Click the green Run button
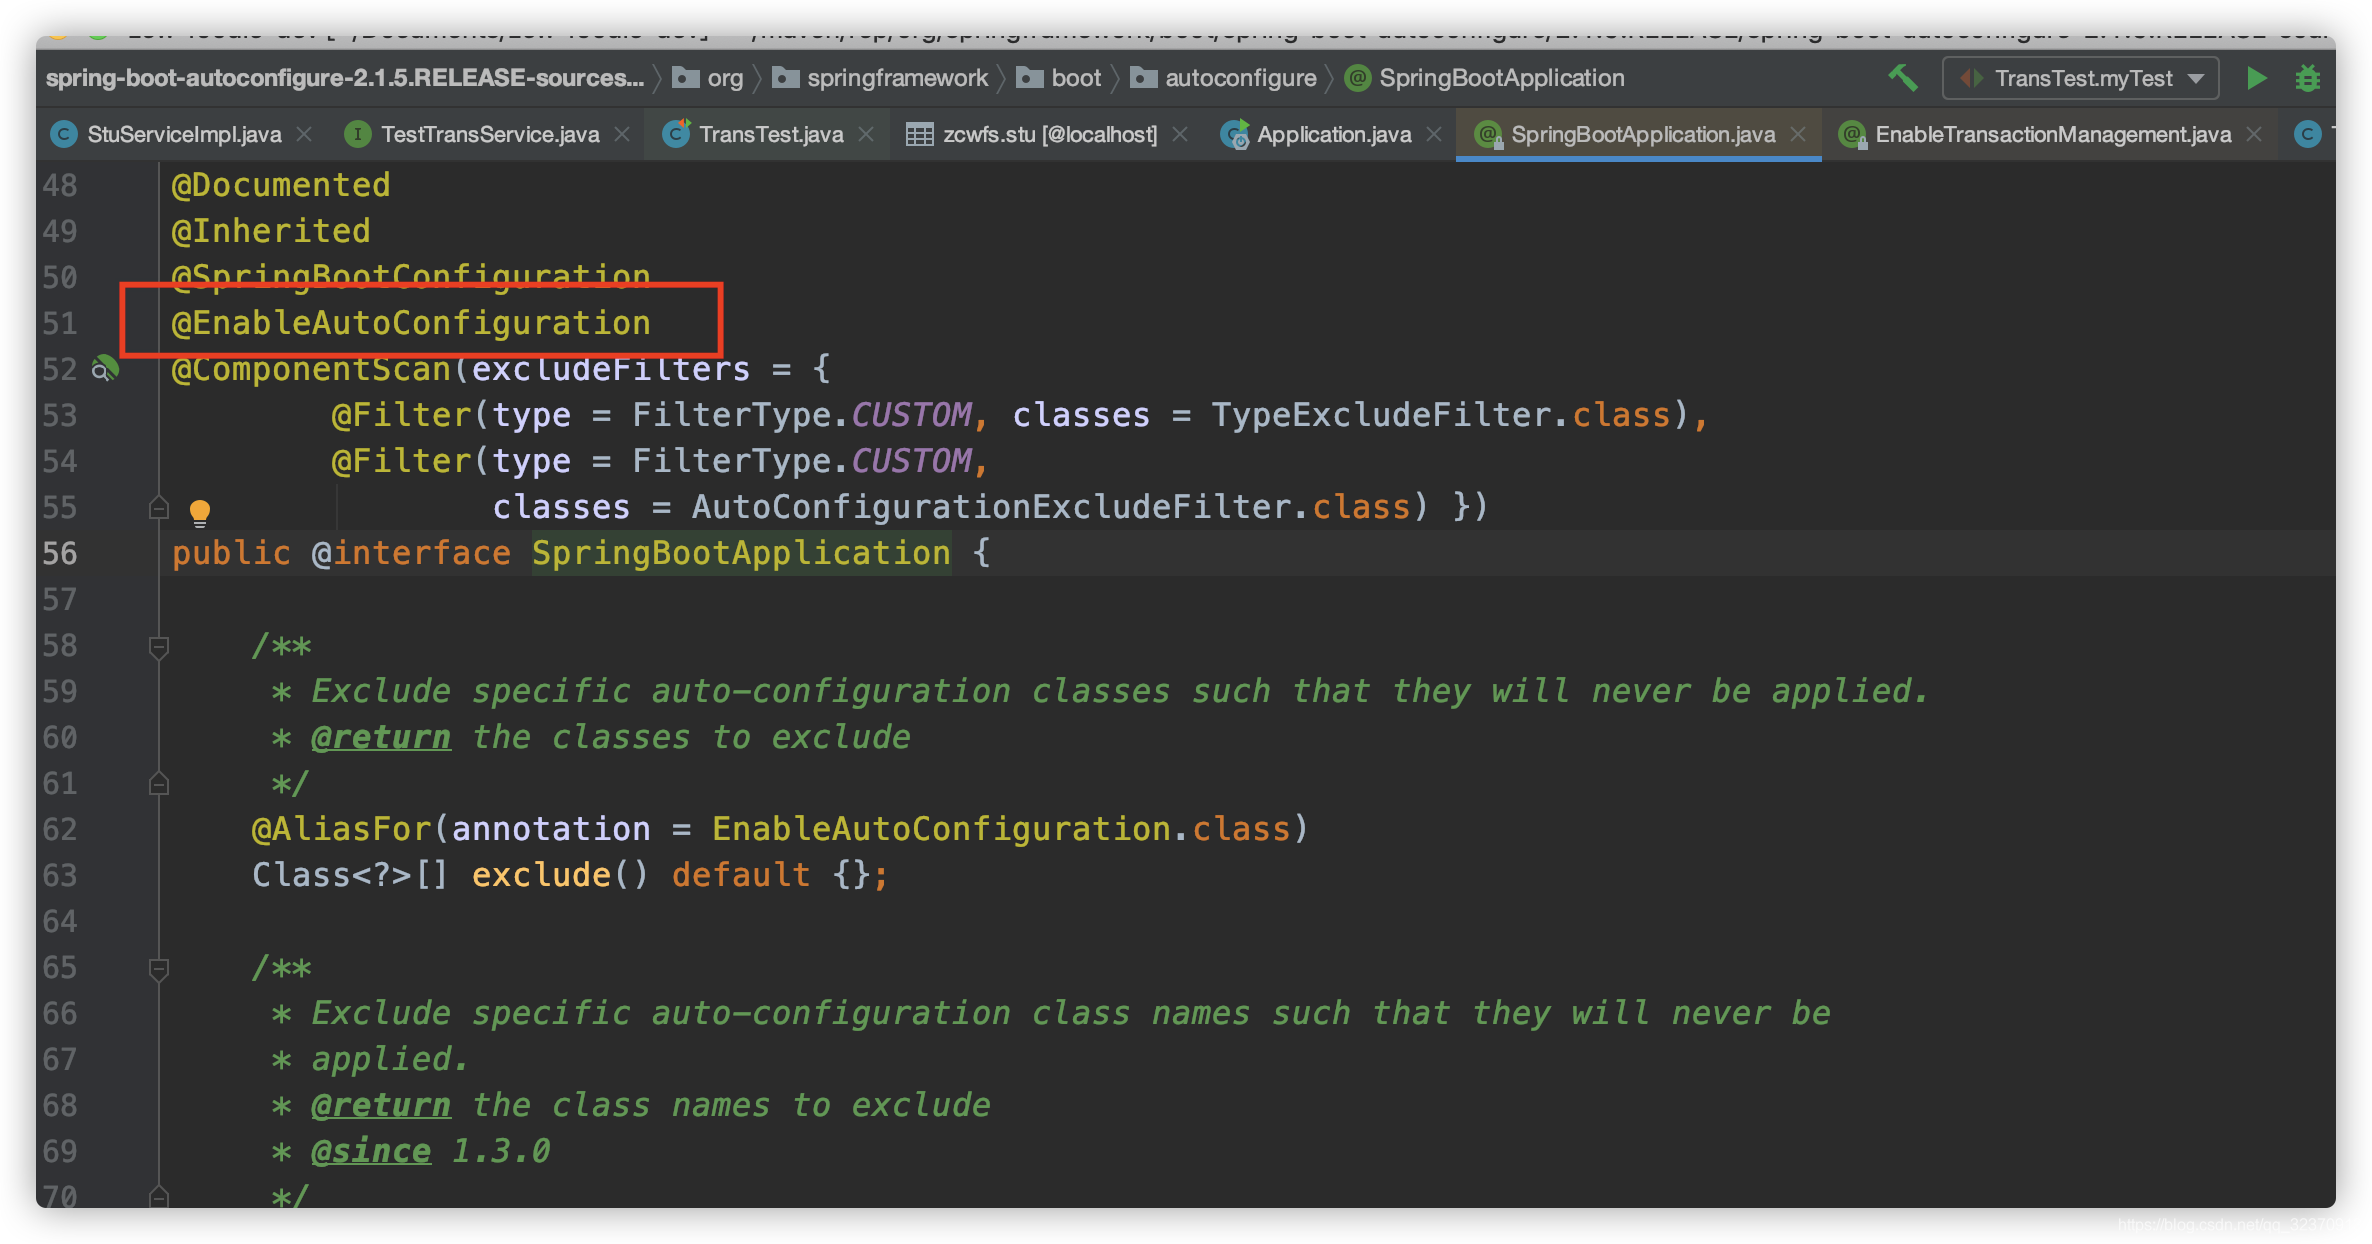The image size is (2372, 1244). 2256,78
